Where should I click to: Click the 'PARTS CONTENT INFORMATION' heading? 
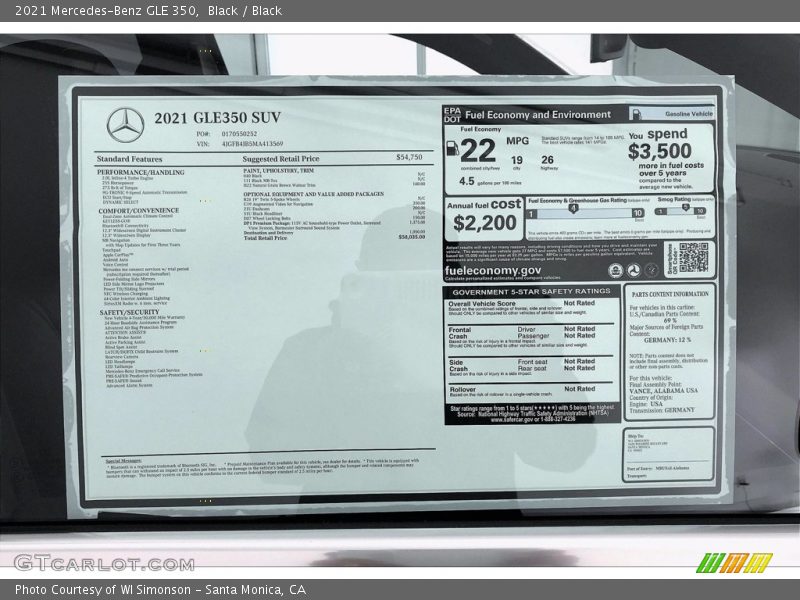670,294
